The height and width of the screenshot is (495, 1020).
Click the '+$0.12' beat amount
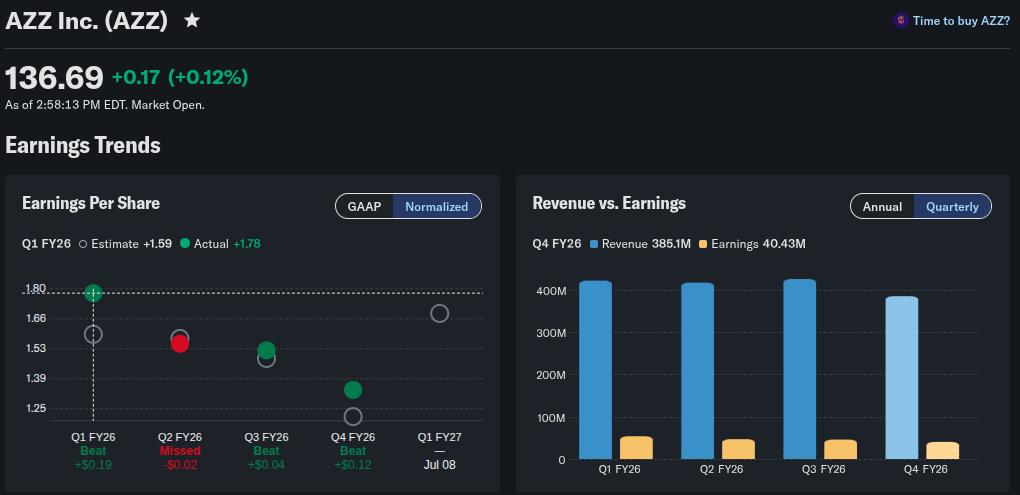[x=353, y=465]
